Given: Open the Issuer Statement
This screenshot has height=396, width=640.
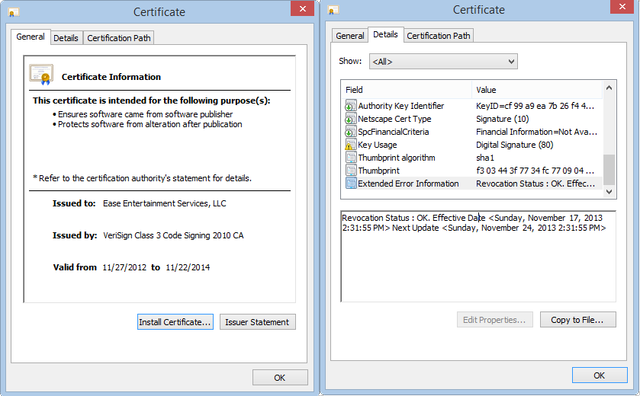Looking at the screenshot, I should pos(257,322).
